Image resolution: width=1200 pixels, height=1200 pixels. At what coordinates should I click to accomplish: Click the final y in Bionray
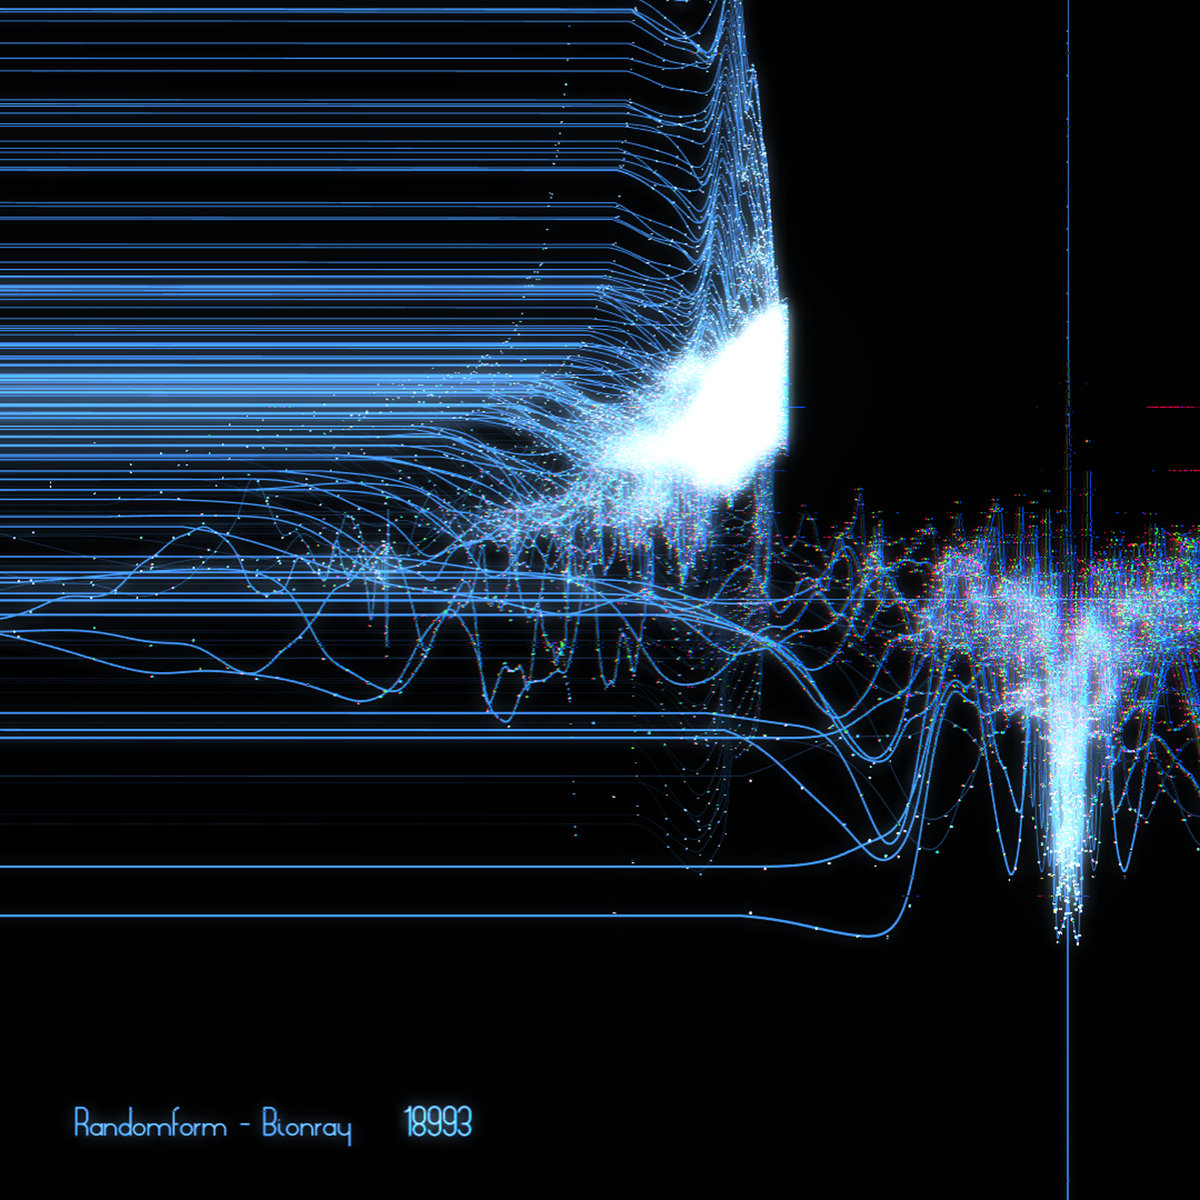343,1128
